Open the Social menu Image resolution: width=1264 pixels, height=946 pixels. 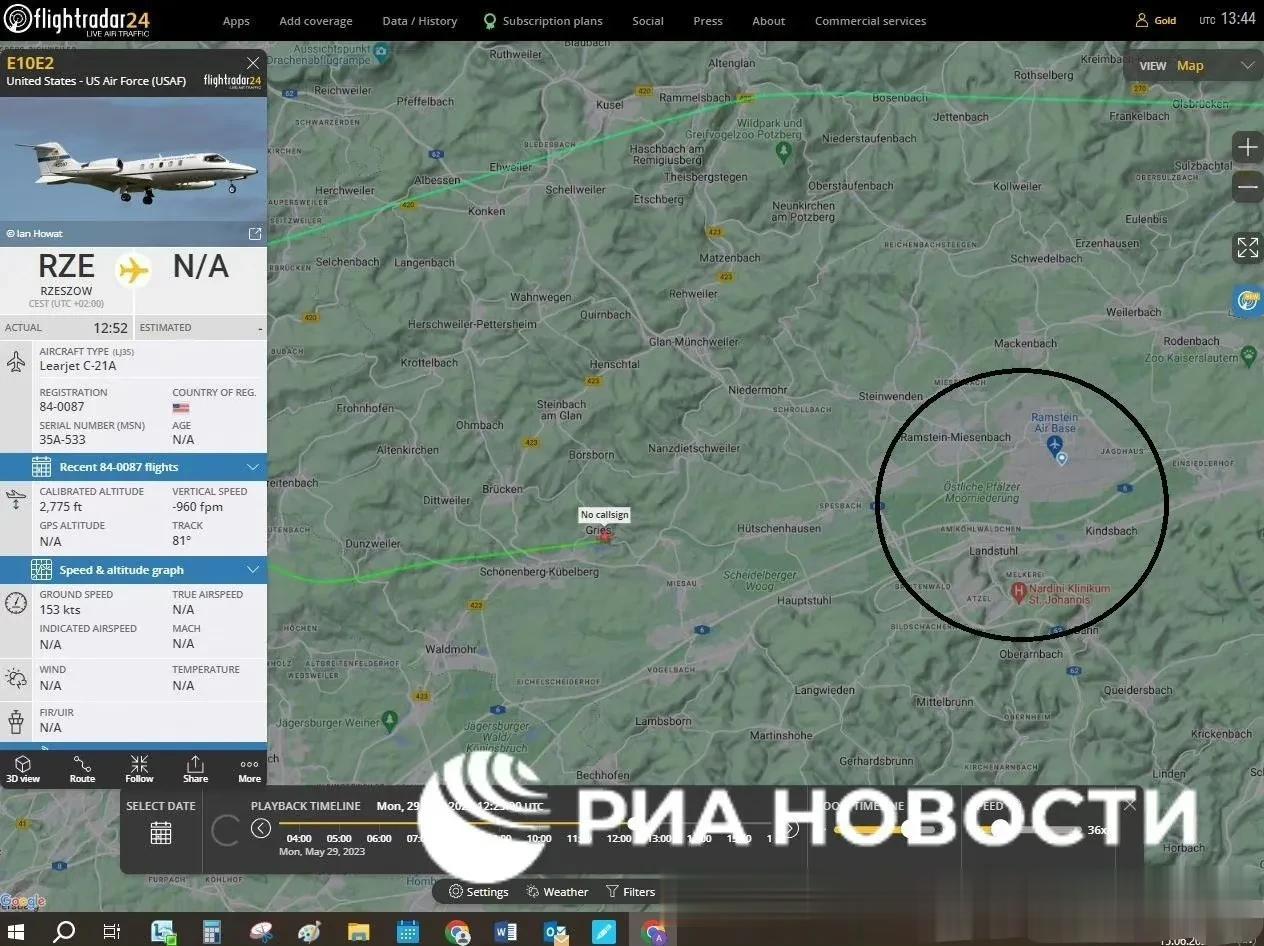tap(648, 21)
